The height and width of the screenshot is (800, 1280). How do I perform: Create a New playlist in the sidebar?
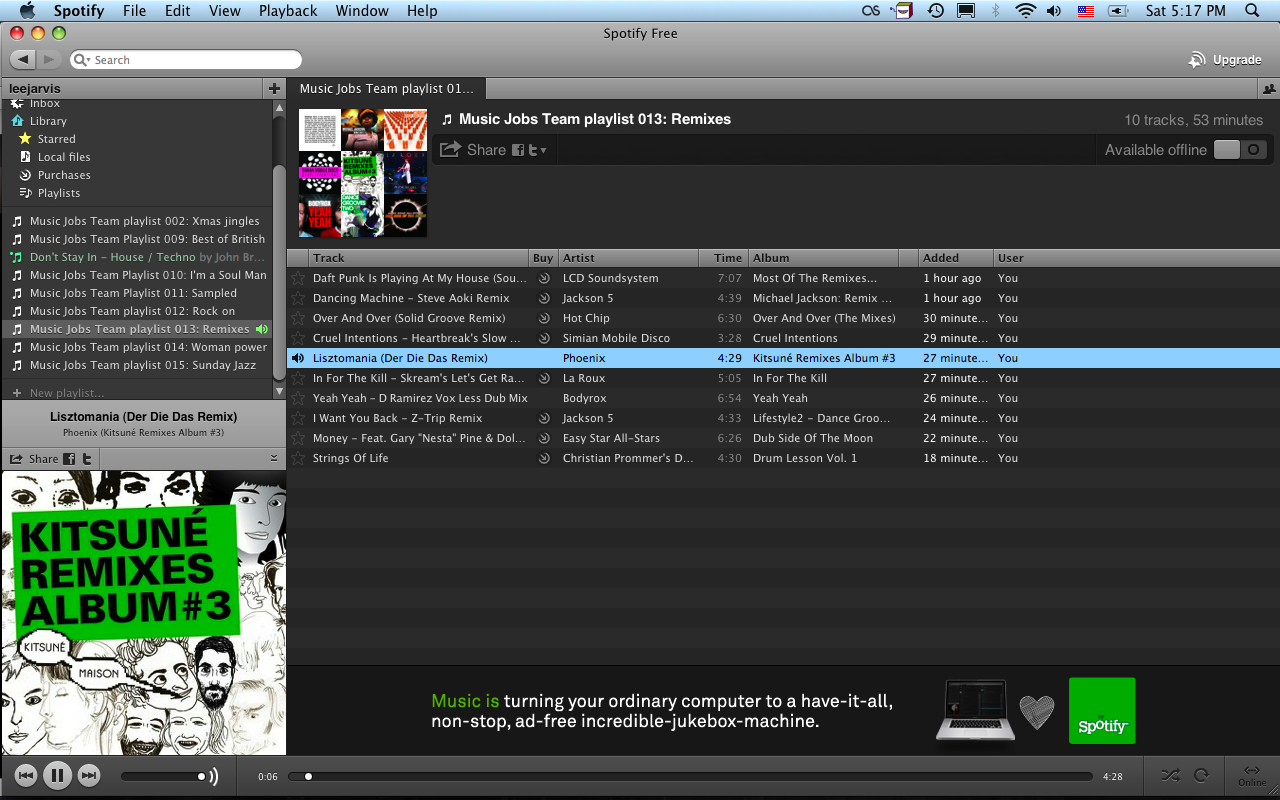coord(58,393)
